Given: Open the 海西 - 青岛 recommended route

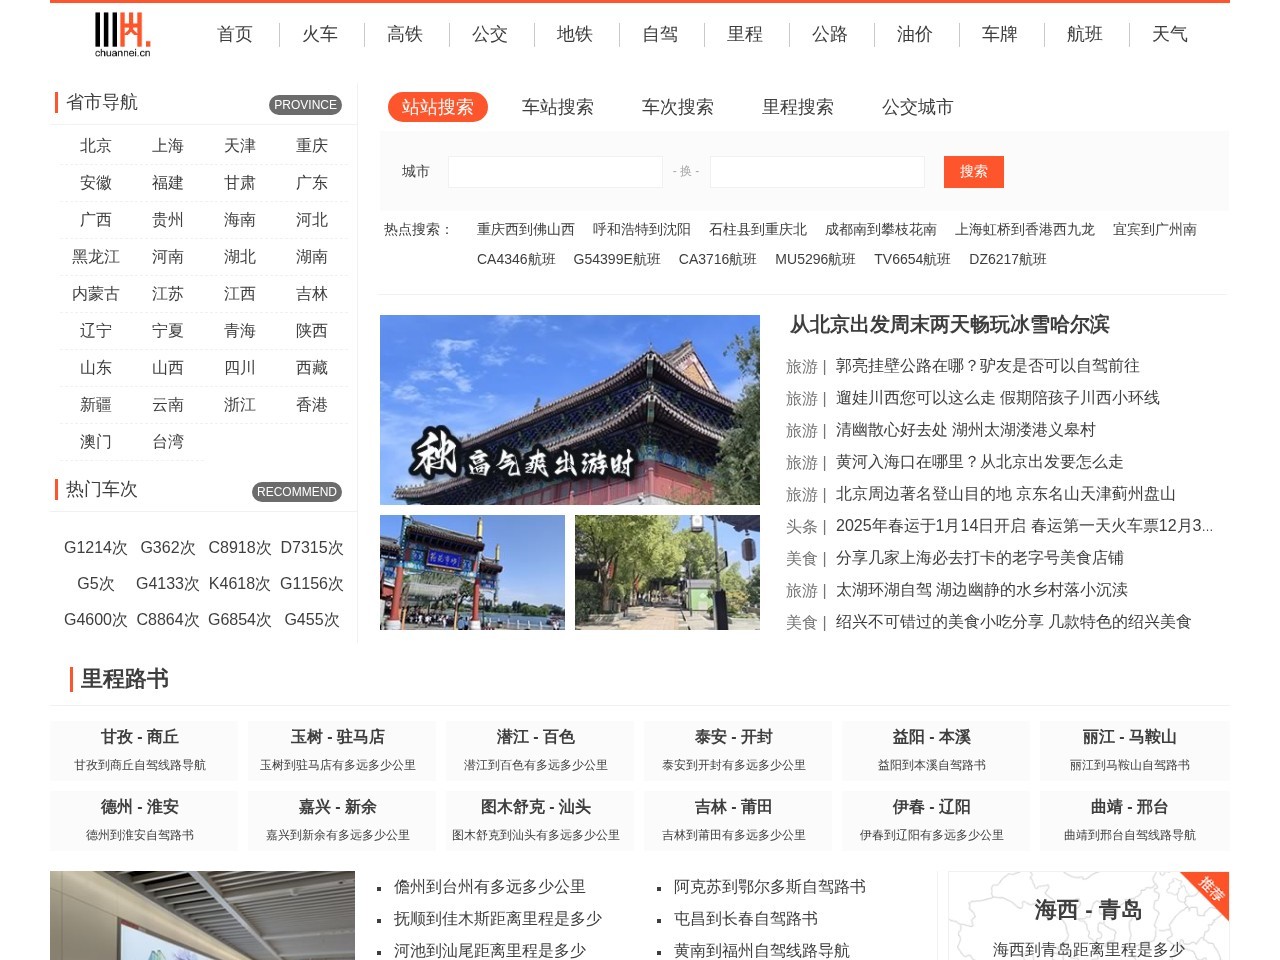Looking at the screenshot, I should point(1088,912).
